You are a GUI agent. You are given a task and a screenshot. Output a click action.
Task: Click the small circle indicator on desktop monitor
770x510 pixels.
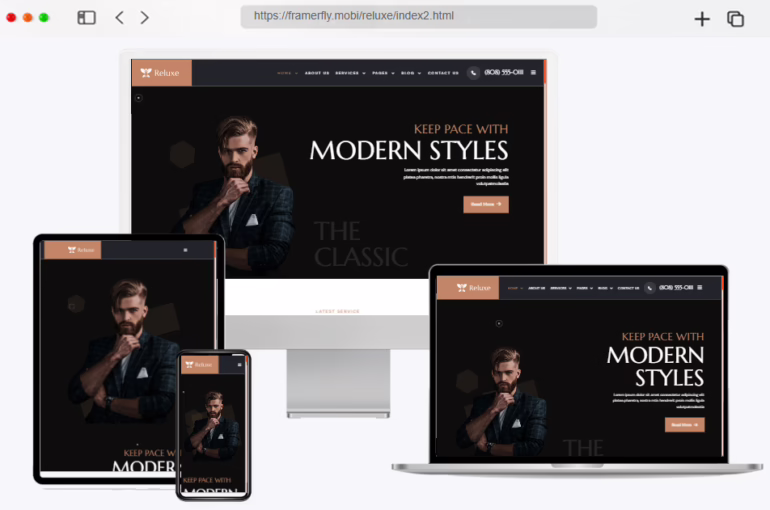pyautogui.click(x=138, y=98)
